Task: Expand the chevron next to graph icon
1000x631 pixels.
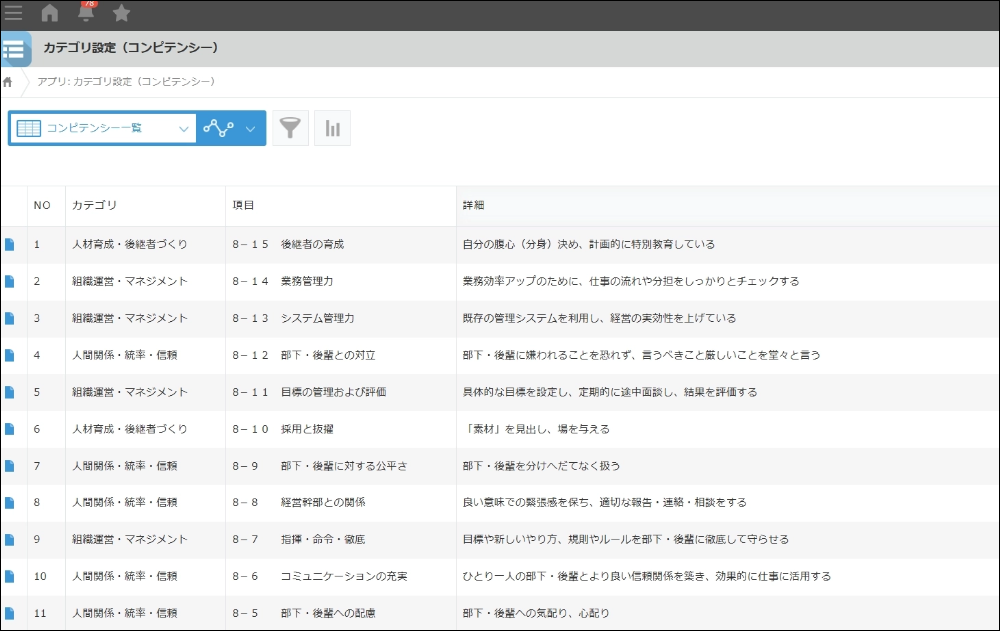Action: 251,129
